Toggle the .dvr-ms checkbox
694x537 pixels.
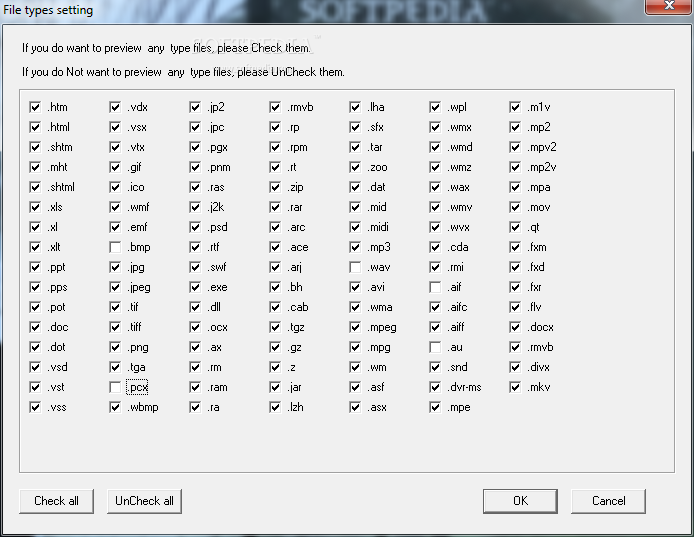[435, 387]
